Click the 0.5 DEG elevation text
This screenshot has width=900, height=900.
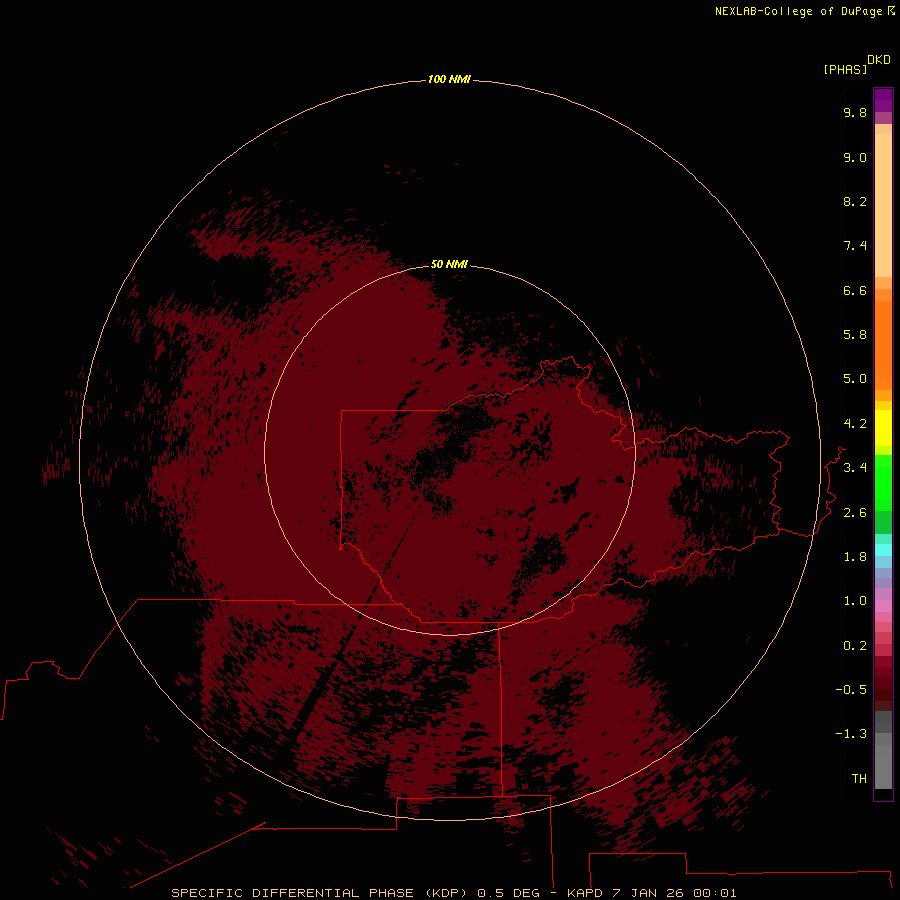509,893
